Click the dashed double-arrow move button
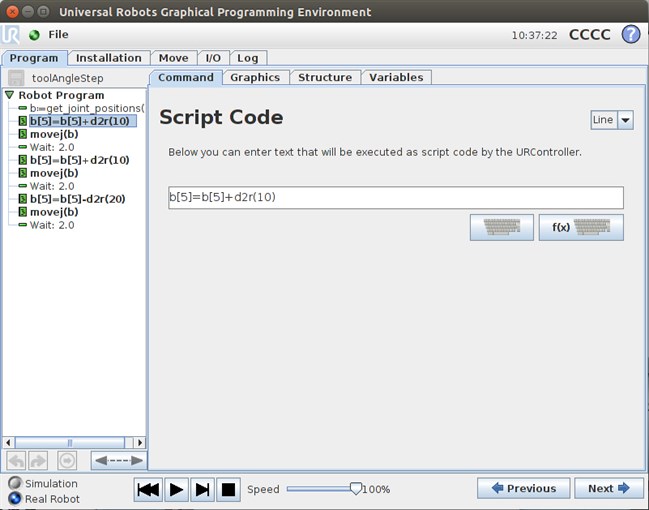649x510 pixels. [x=119, y=460]
